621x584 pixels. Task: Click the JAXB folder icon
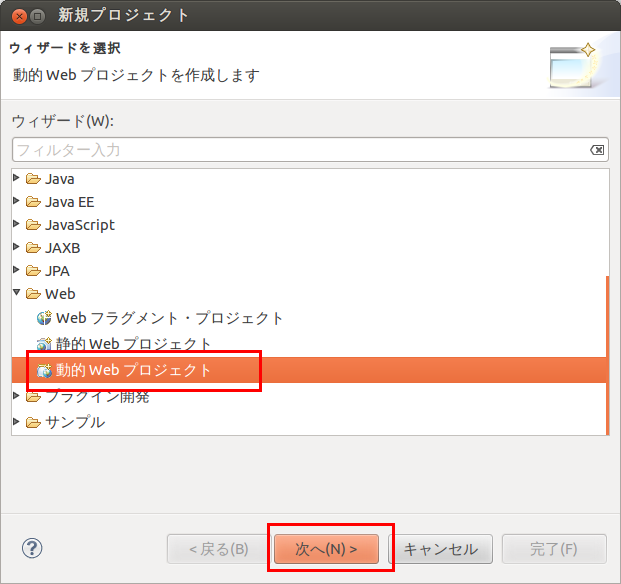(x=33, y=248)
